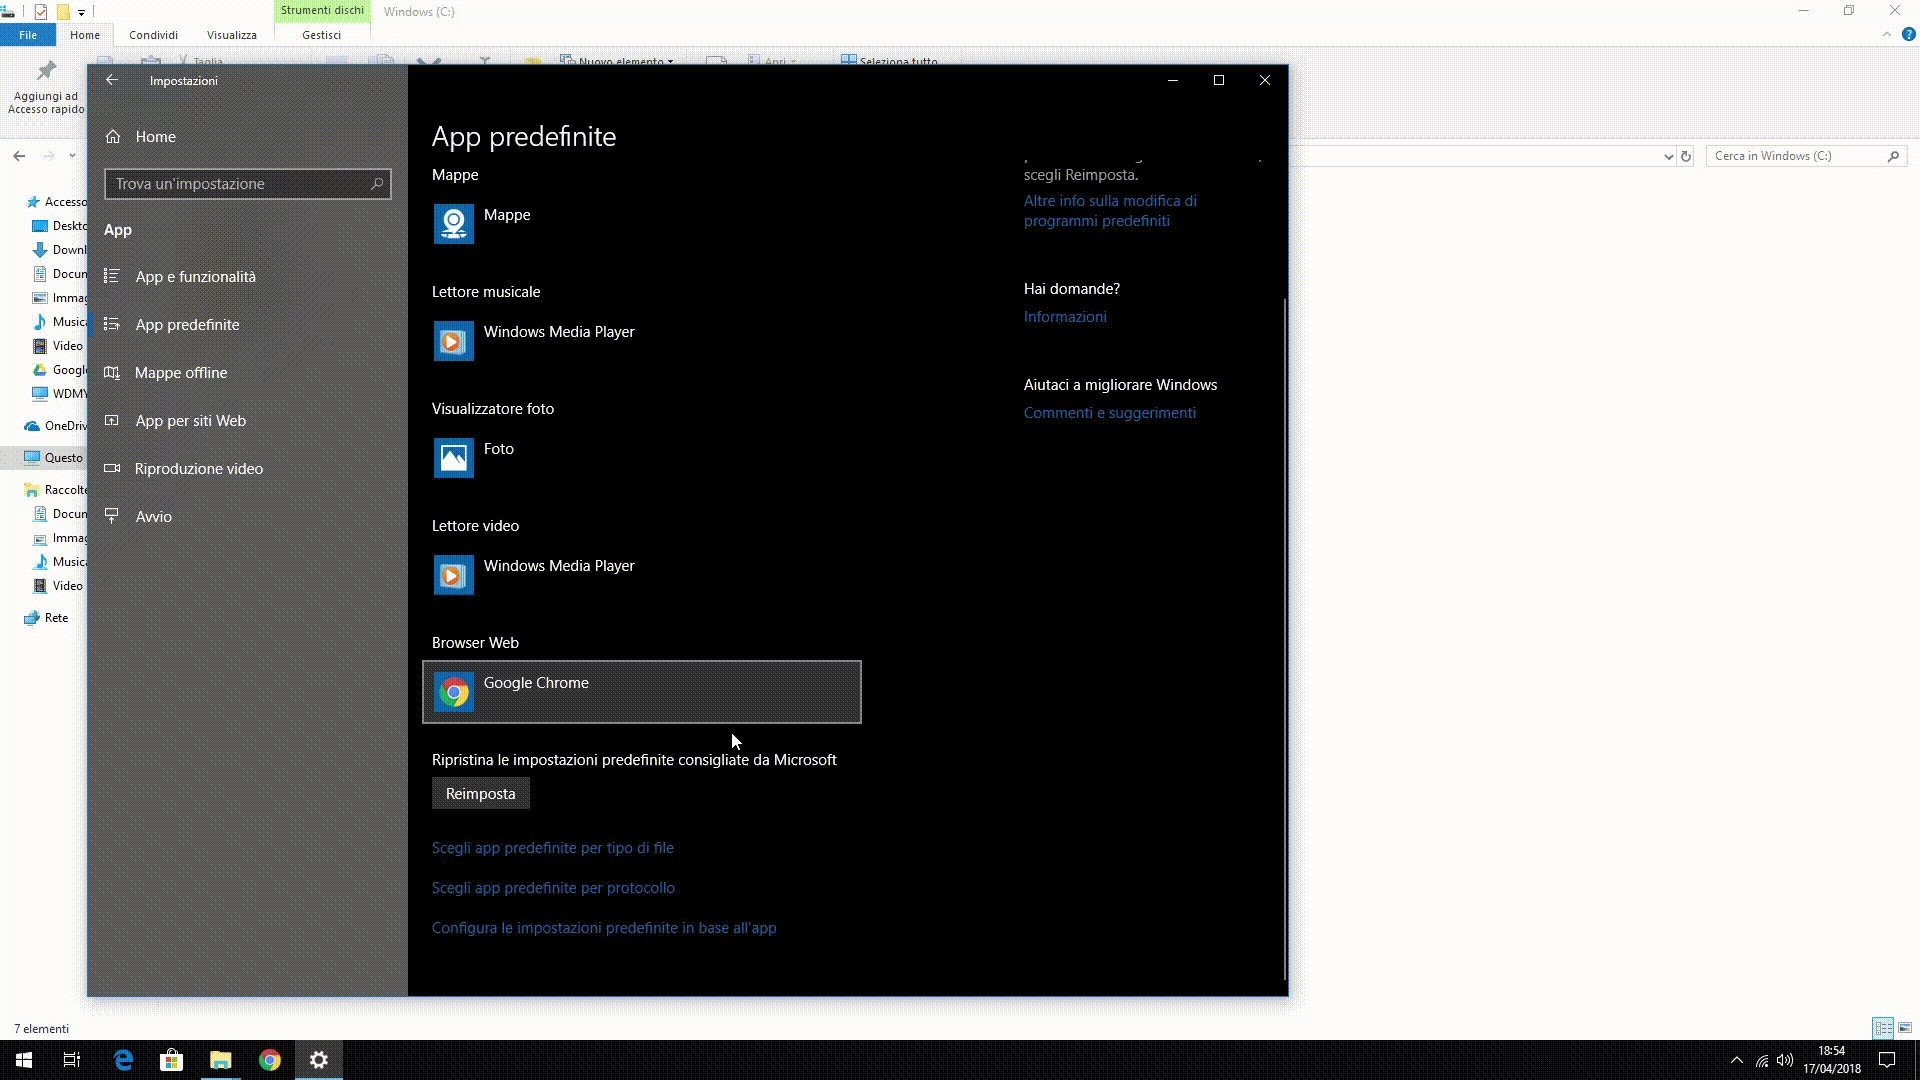Click App per siti Web sidebar option
Screen dimensions: 1920x1080
coord(190,419)
